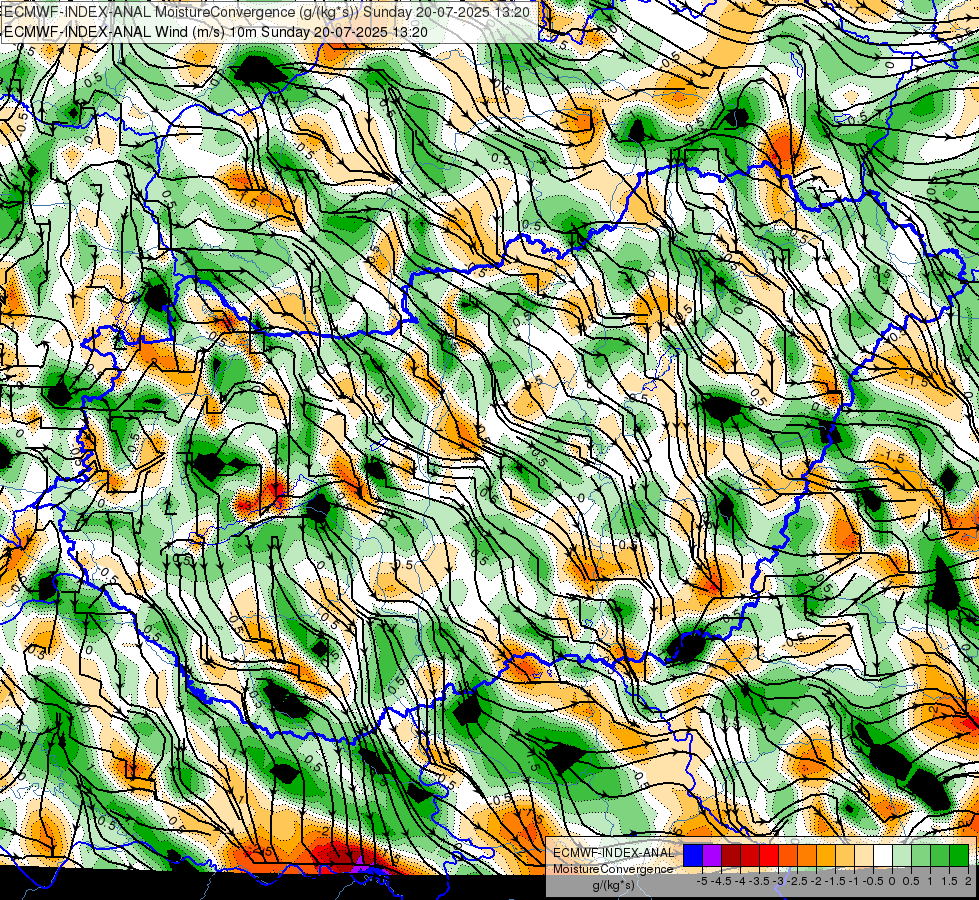979x900 pixels.
Task: Select the white legend swatch
Action: (x=883, y=855)
